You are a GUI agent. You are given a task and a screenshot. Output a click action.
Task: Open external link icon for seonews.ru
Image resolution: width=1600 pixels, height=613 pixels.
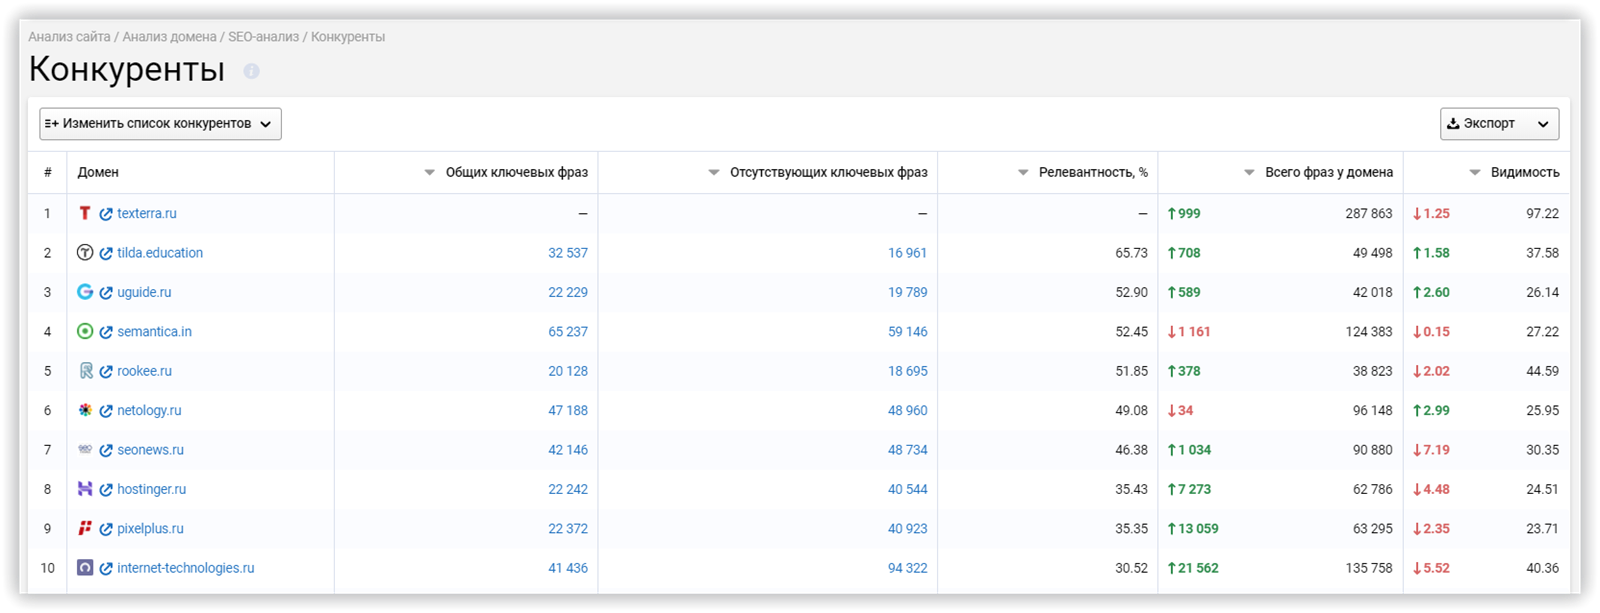[x=106, y=451]
